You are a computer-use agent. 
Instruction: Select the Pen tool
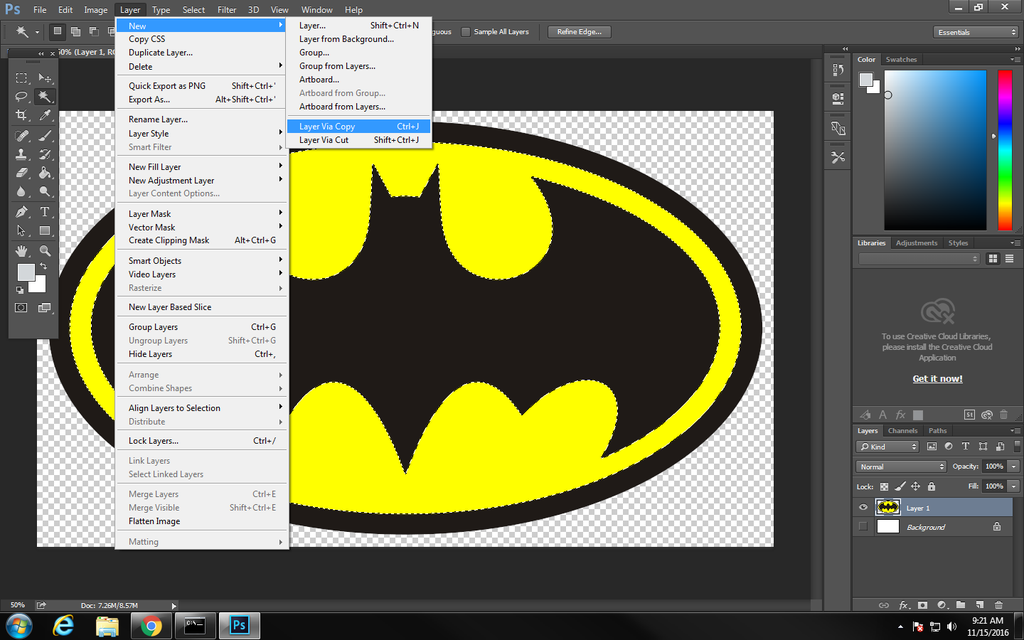21,212
